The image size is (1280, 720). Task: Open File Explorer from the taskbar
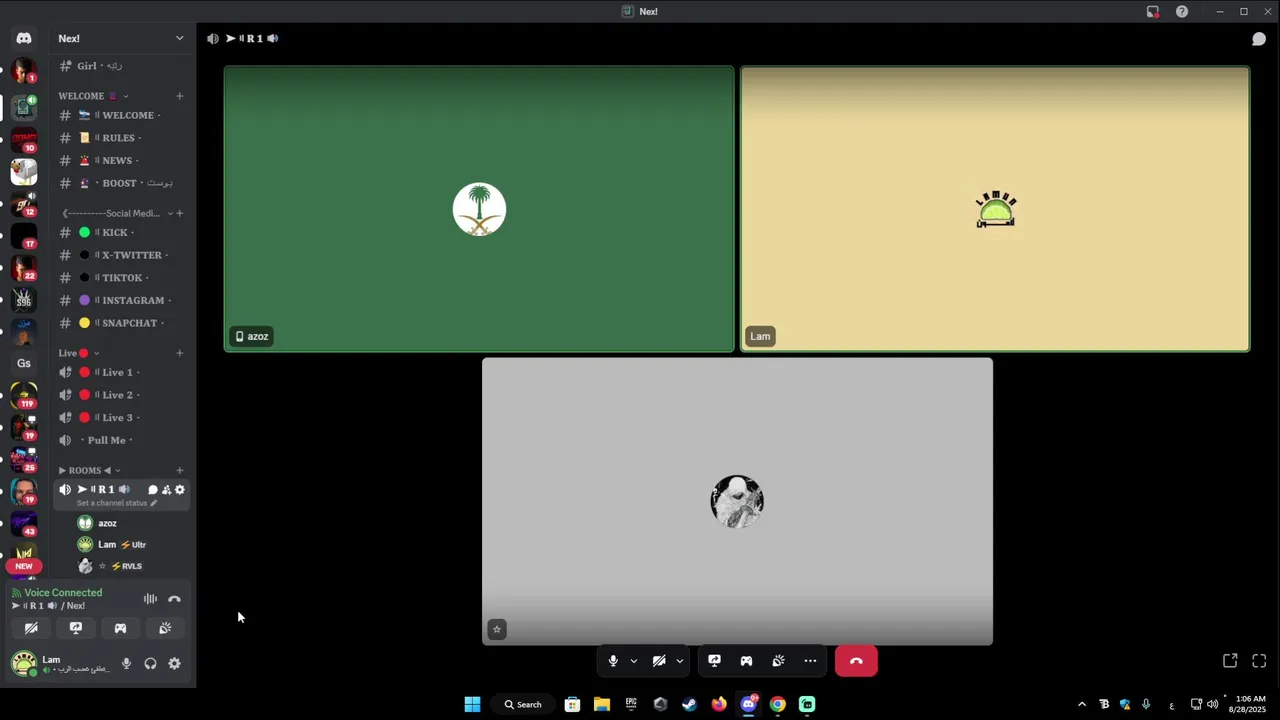coord(602,704)
